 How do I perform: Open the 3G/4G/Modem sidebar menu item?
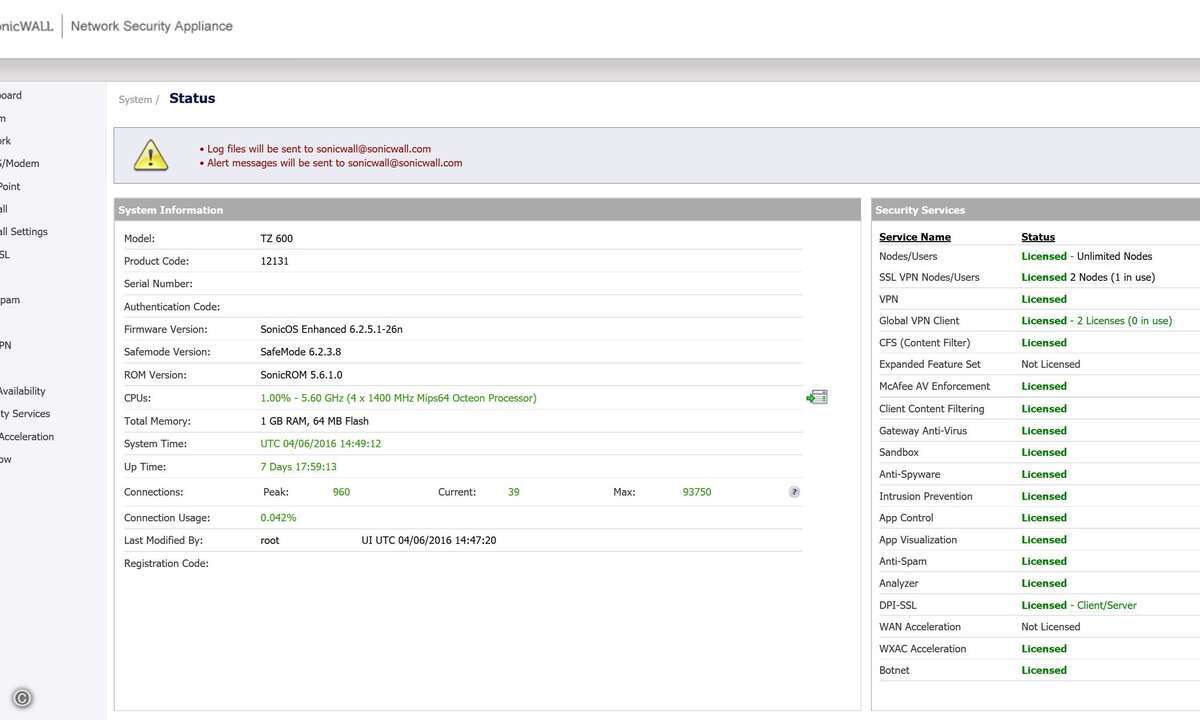point(20,164)
